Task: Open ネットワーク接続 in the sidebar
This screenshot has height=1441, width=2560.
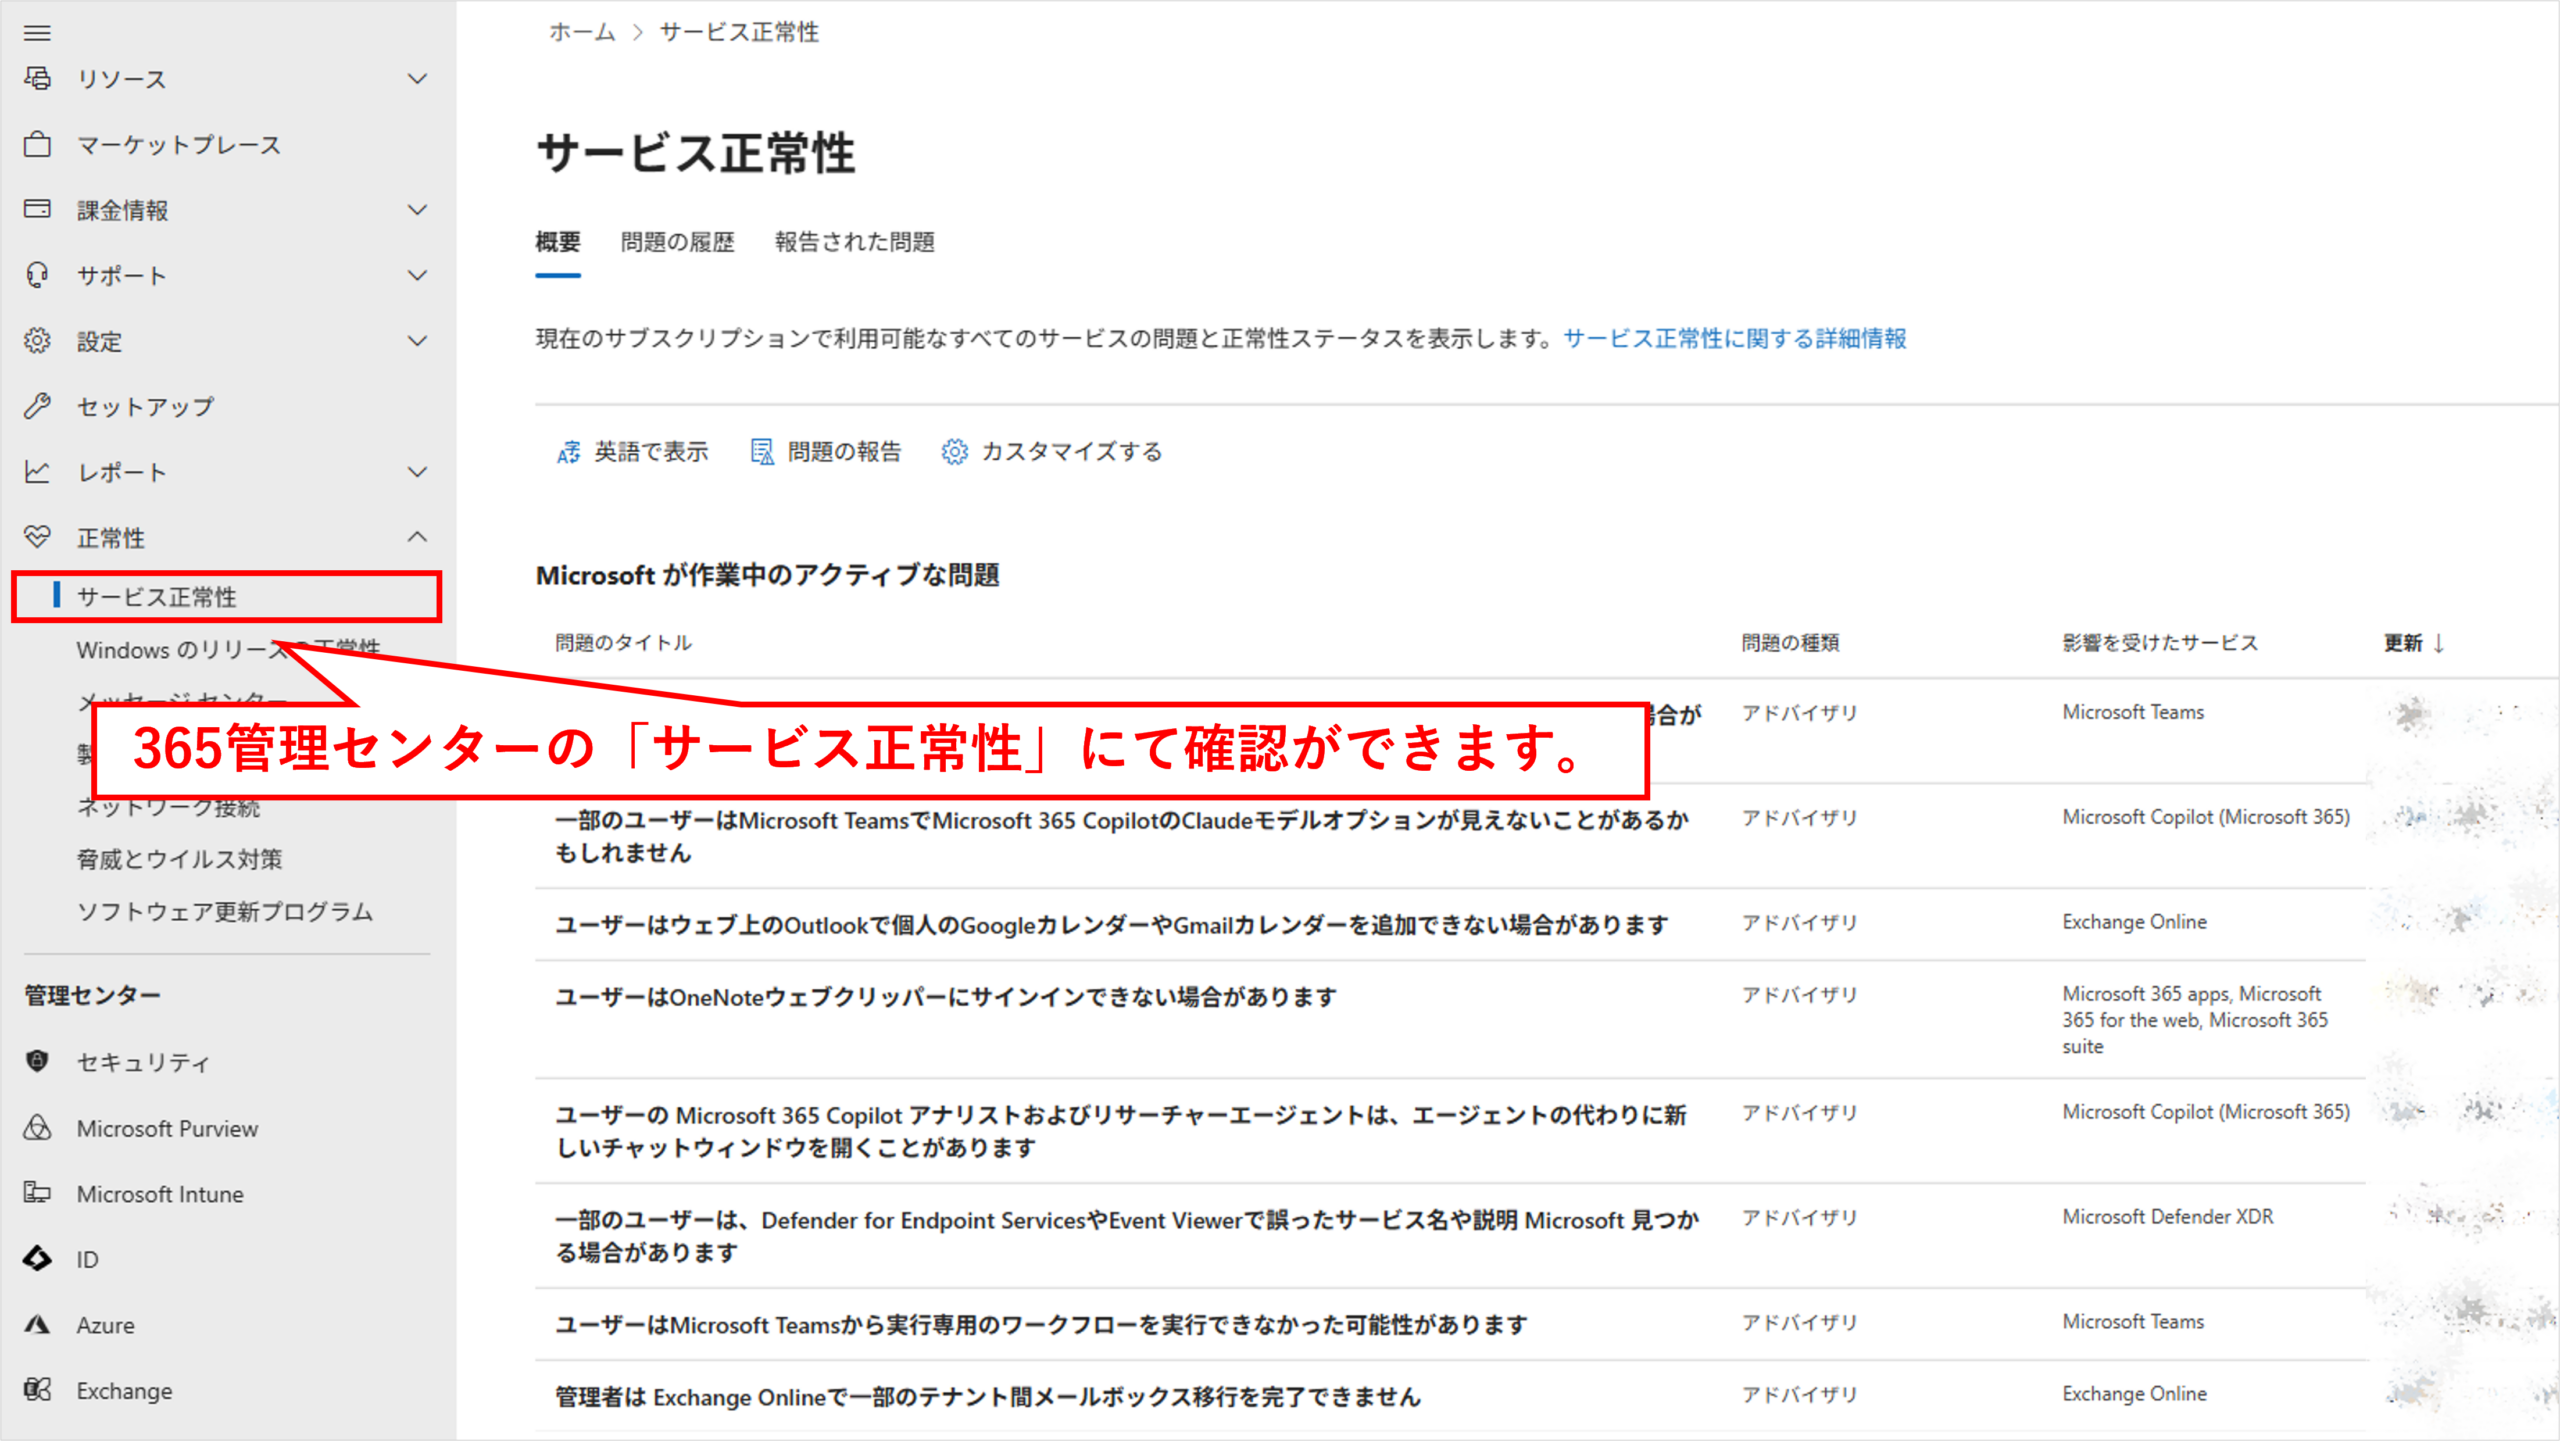Action: click(169, 808)
